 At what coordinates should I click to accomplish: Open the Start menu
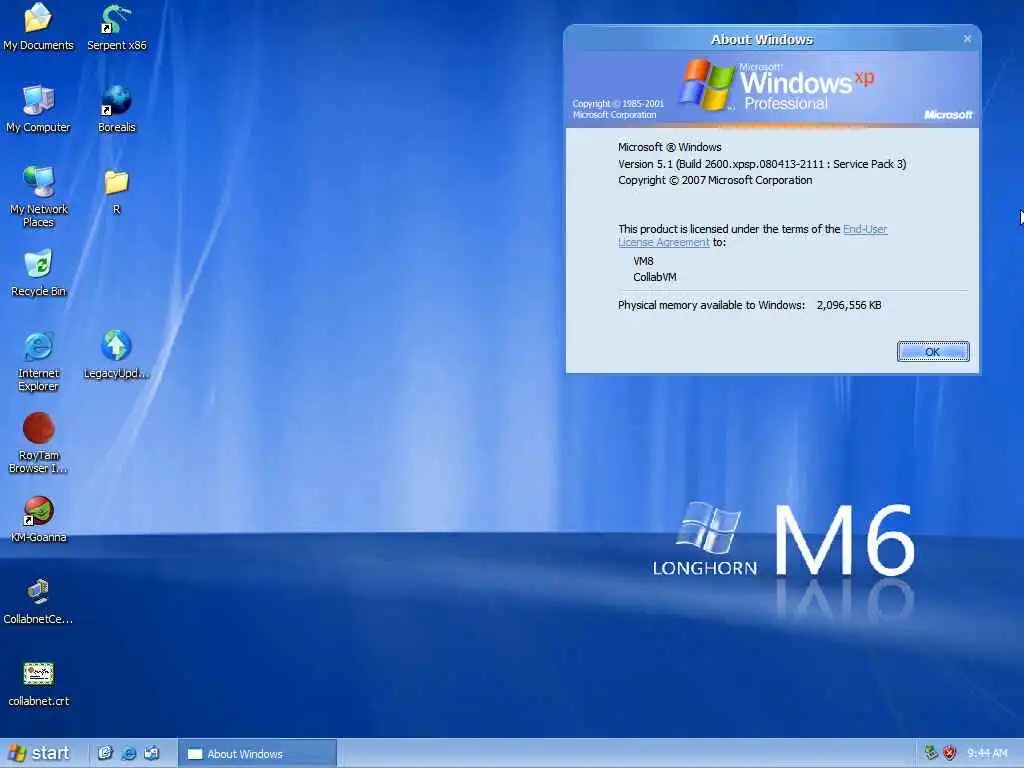click(40, 753)
